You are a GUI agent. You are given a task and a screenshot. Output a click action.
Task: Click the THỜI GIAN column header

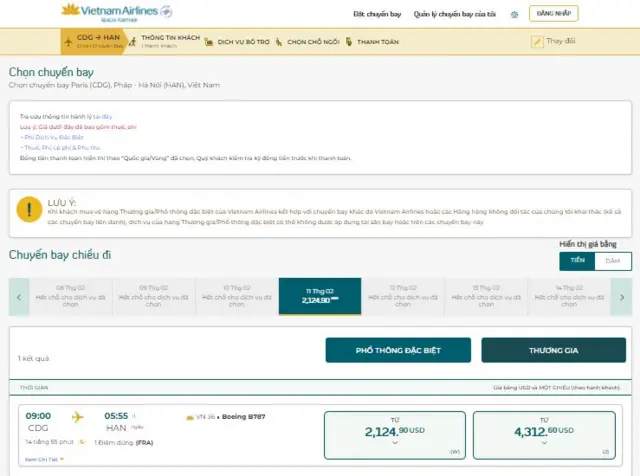click(x=34, y=388)
